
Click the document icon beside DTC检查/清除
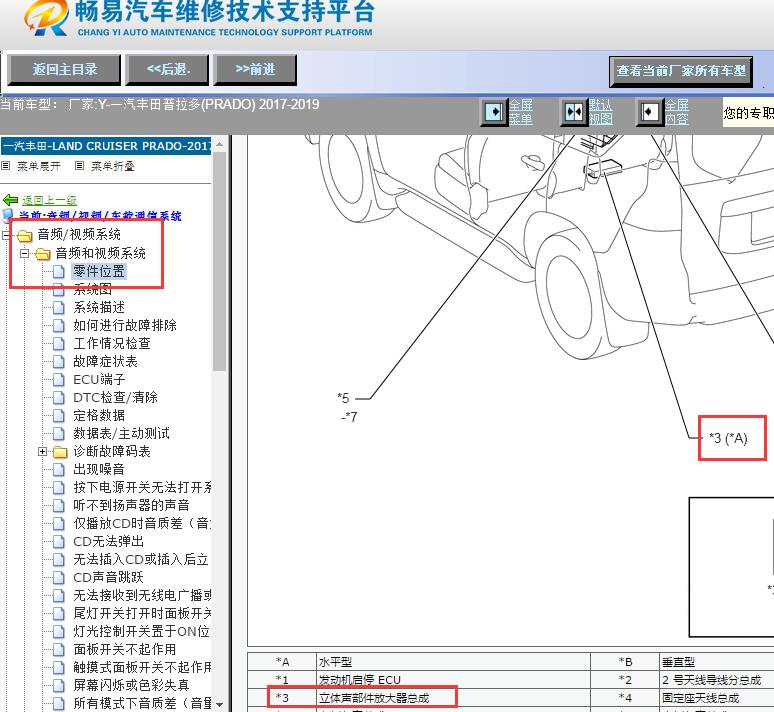(59, 398)
